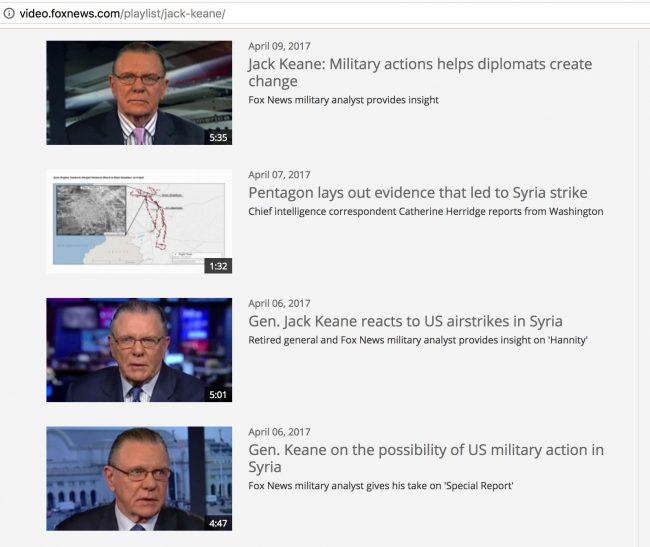Viewport: 650px width, 547px height.
Task: Click the Catherine Herridge reports description text
Action: (426, 211)
